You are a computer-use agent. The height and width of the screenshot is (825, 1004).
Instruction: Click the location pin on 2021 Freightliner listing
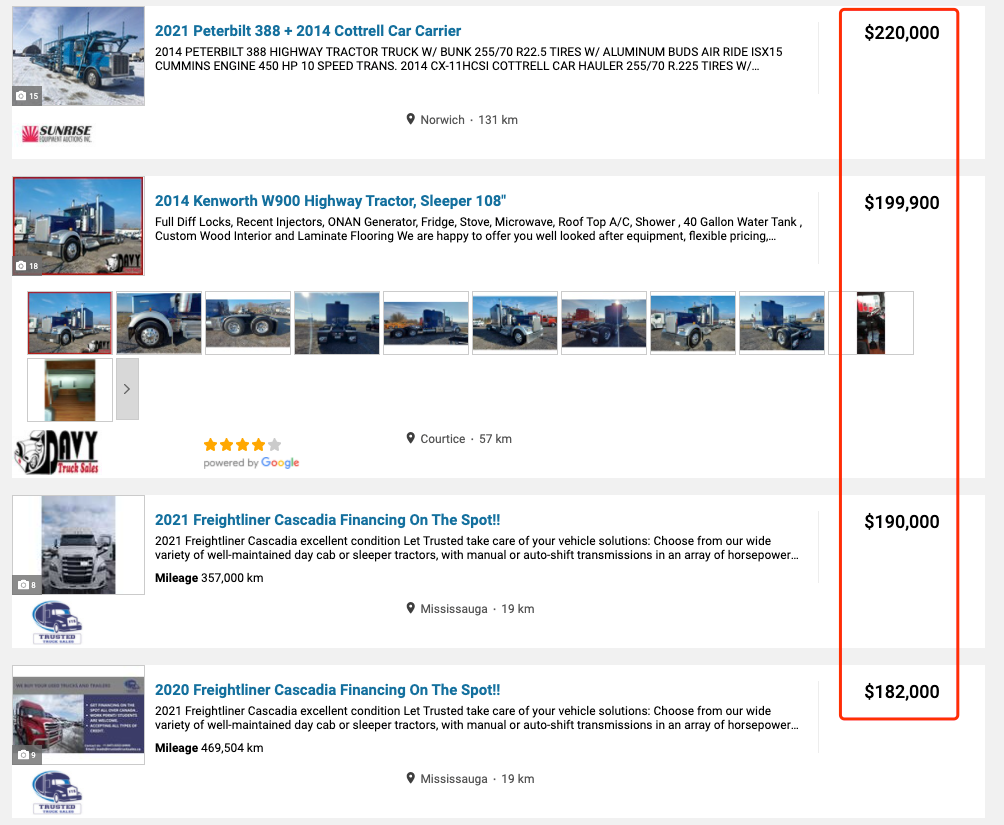coord(410,608)
